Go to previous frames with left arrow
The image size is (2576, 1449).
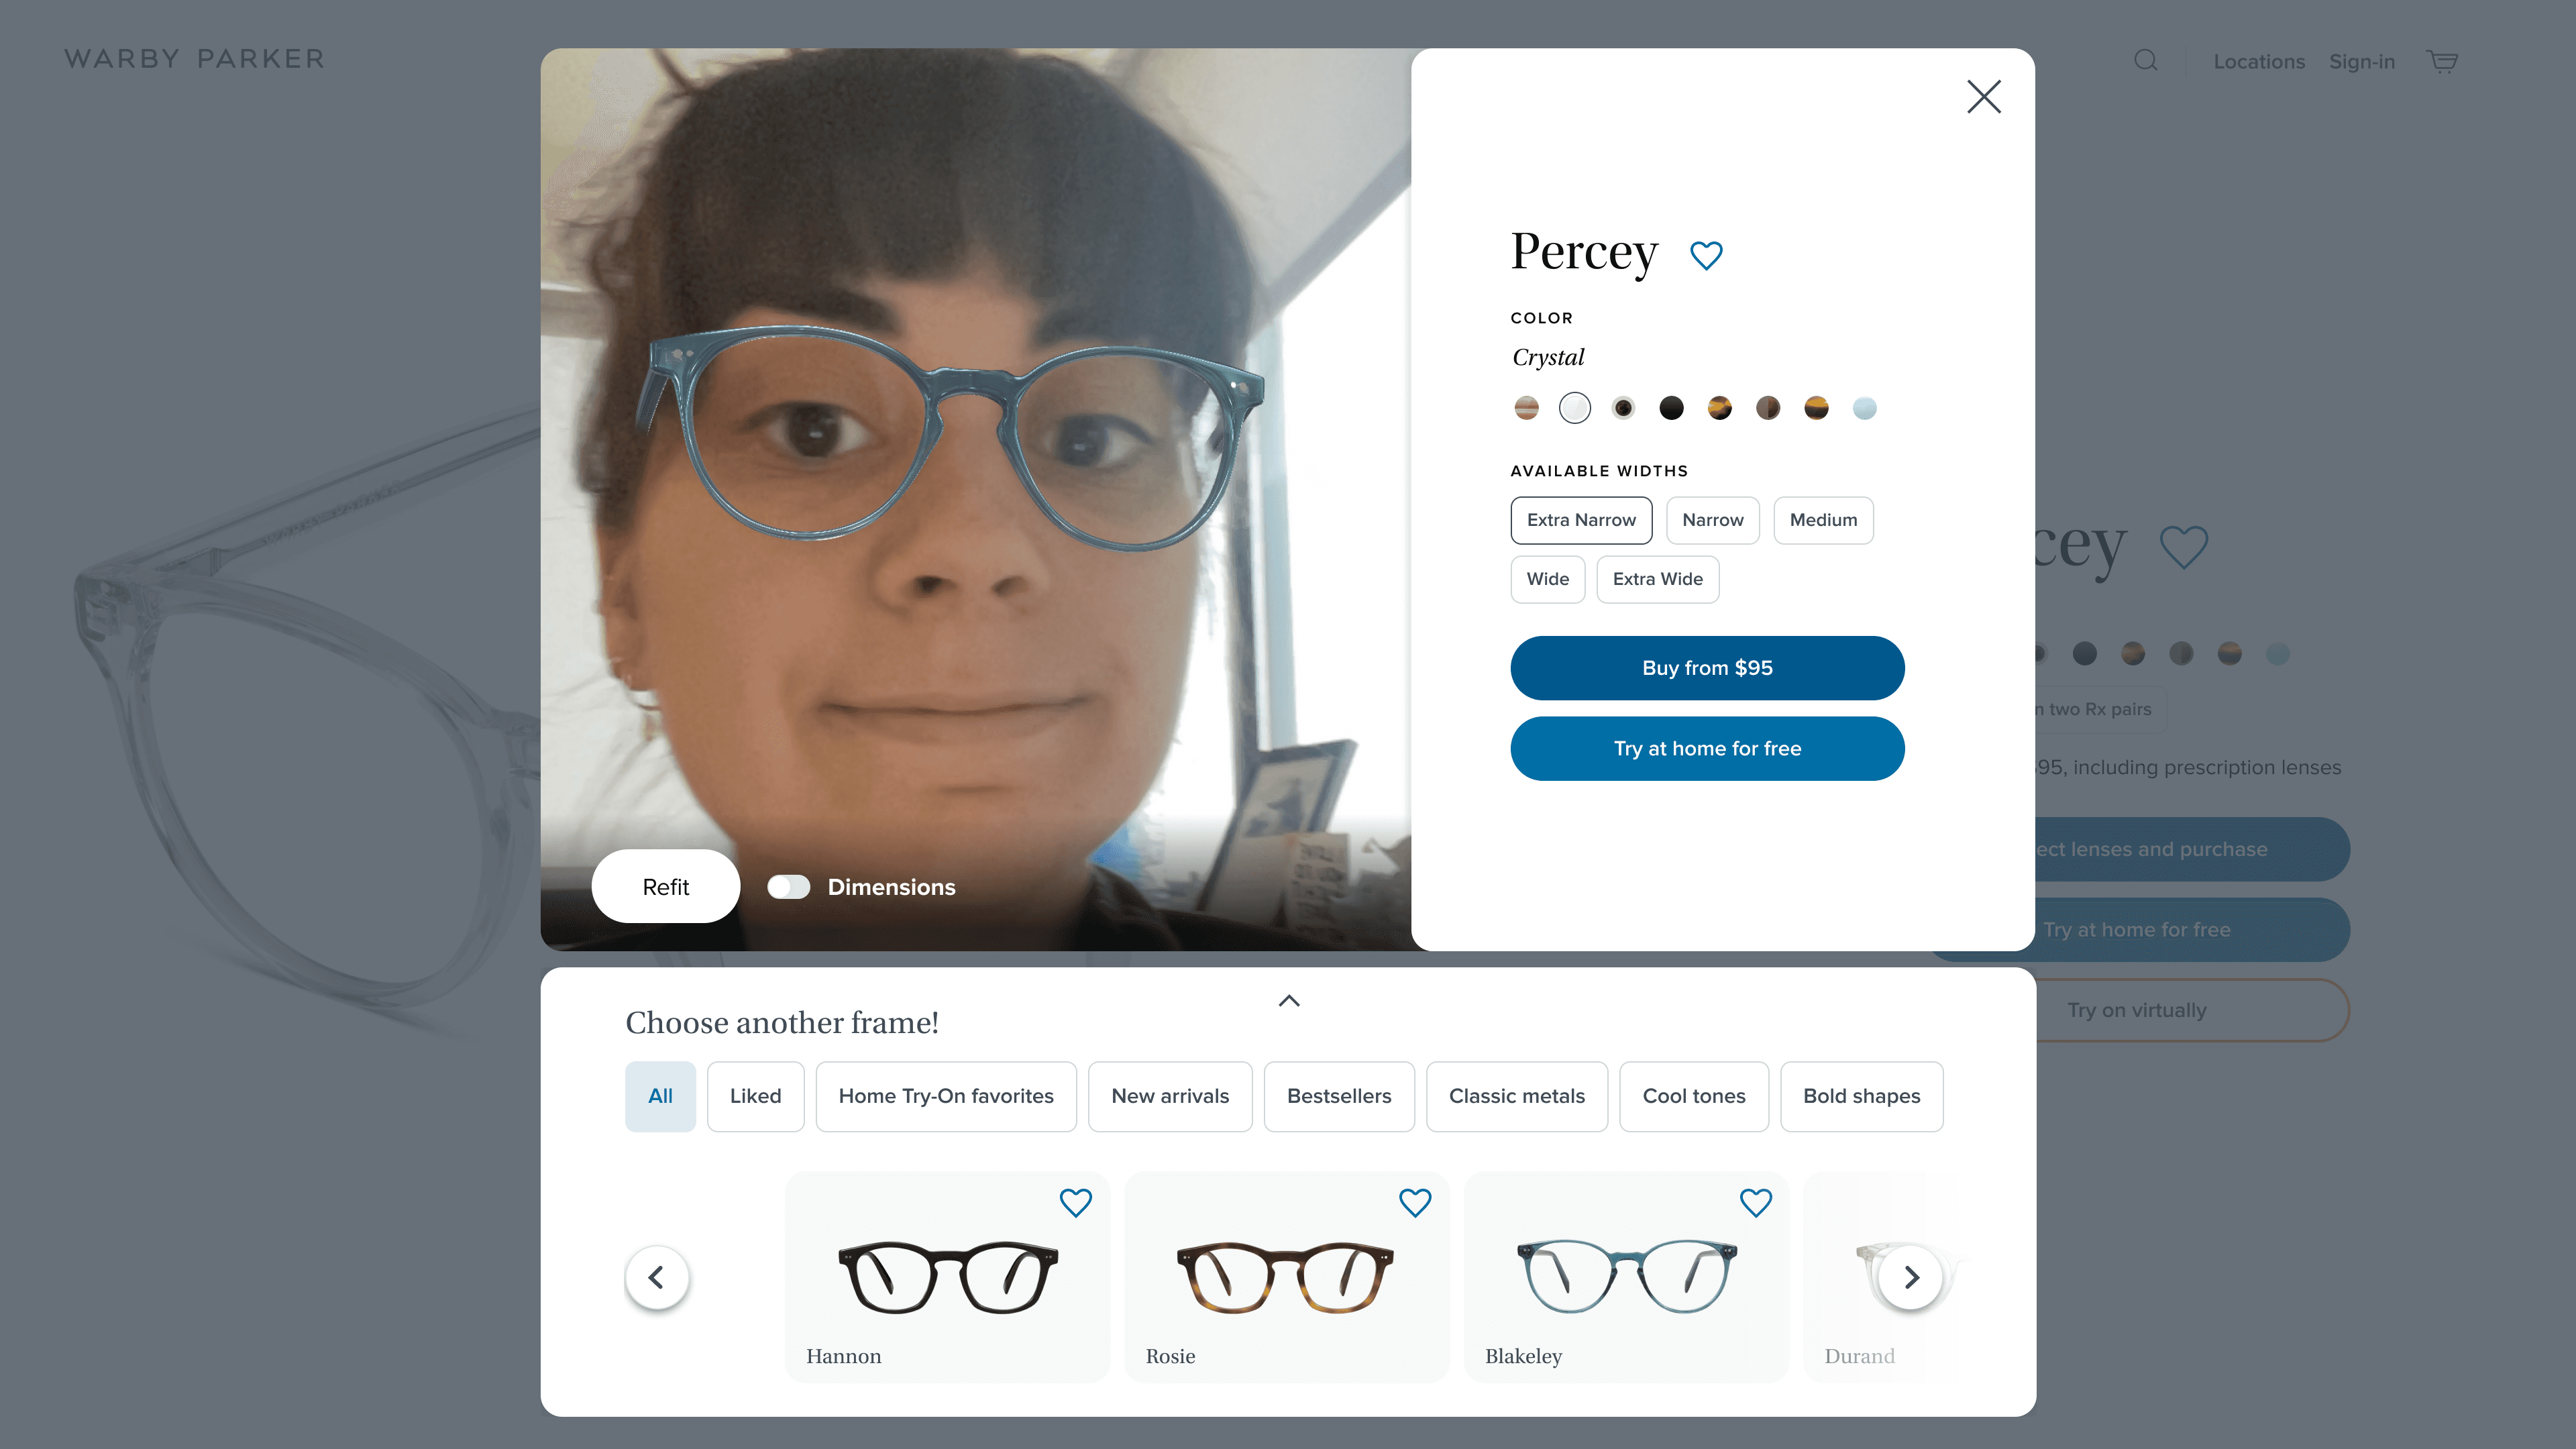[x=656, y=1277]
